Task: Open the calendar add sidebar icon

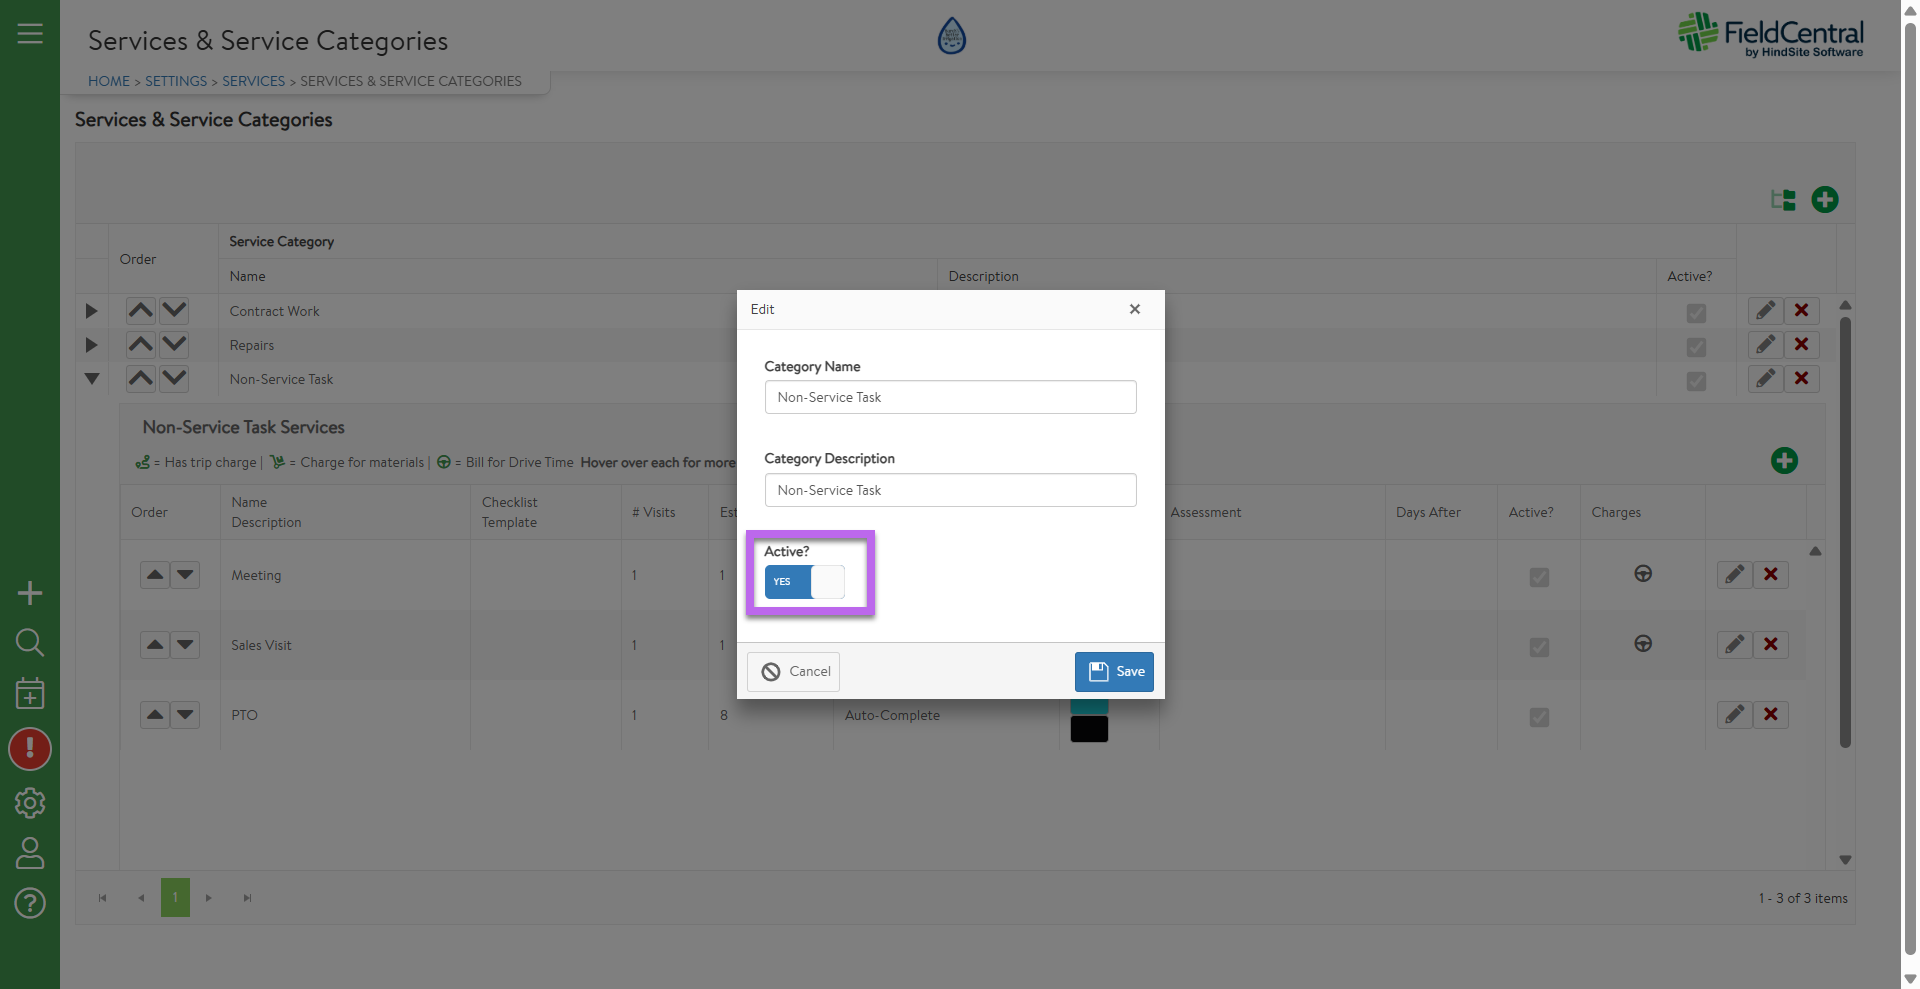Action: click(30, 693)
